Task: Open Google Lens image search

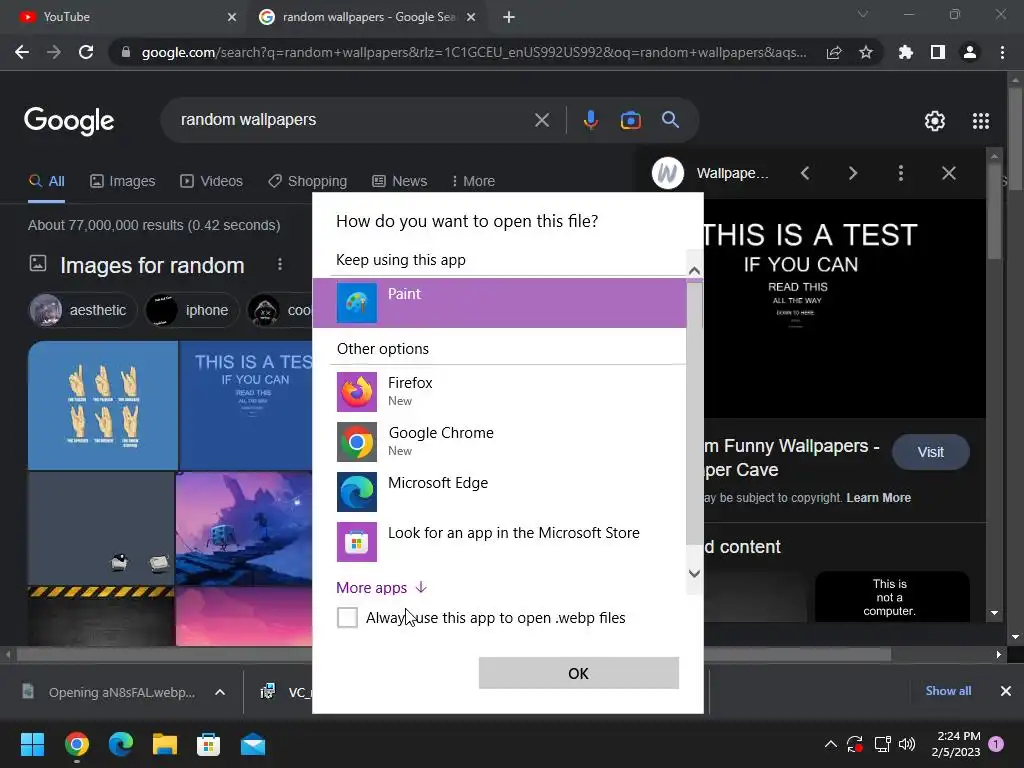Action: pyautogui.click(x=630, y=120)
